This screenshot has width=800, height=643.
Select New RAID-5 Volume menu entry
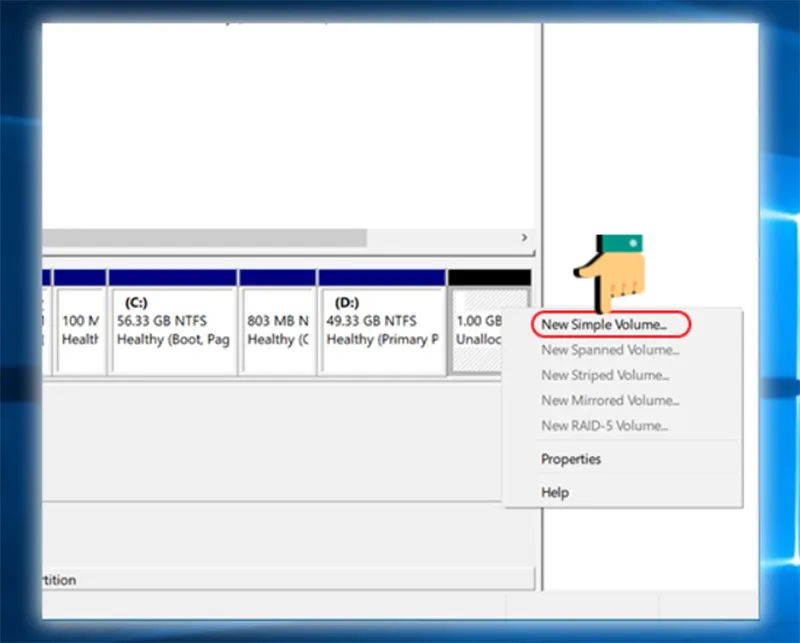[604, 426]
